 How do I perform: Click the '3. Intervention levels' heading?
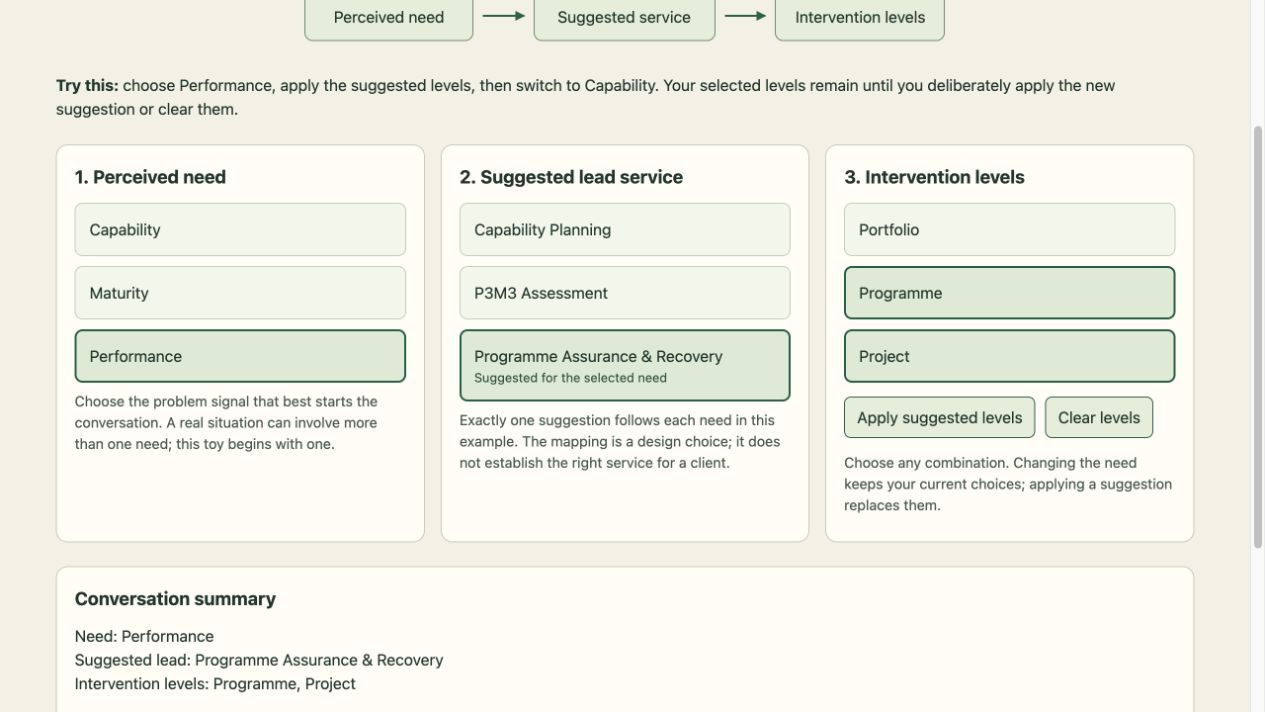pyautogui.click(x=934, y=177)
